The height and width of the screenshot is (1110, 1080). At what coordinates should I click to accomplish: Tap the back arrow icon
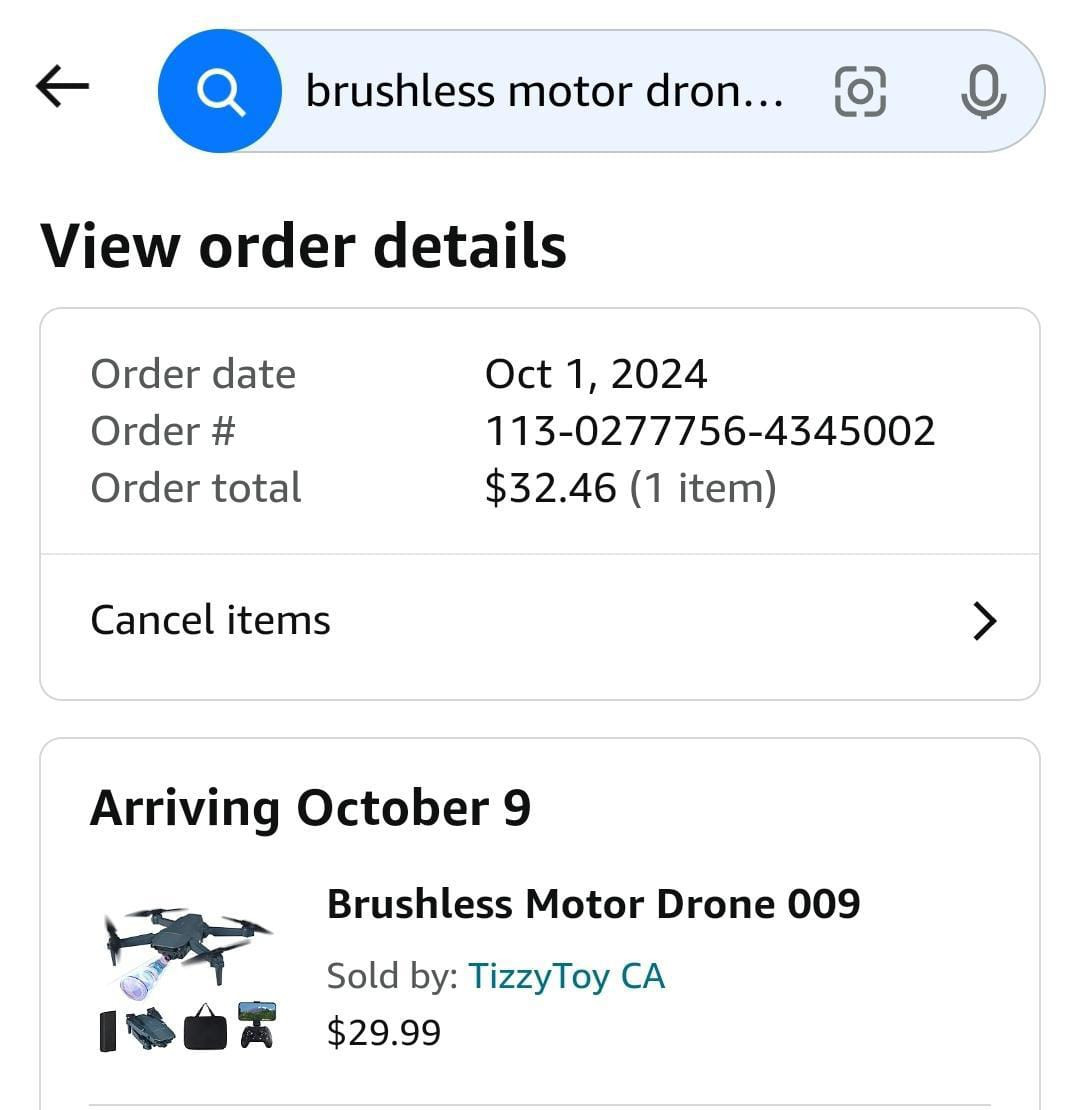(62, 88)
